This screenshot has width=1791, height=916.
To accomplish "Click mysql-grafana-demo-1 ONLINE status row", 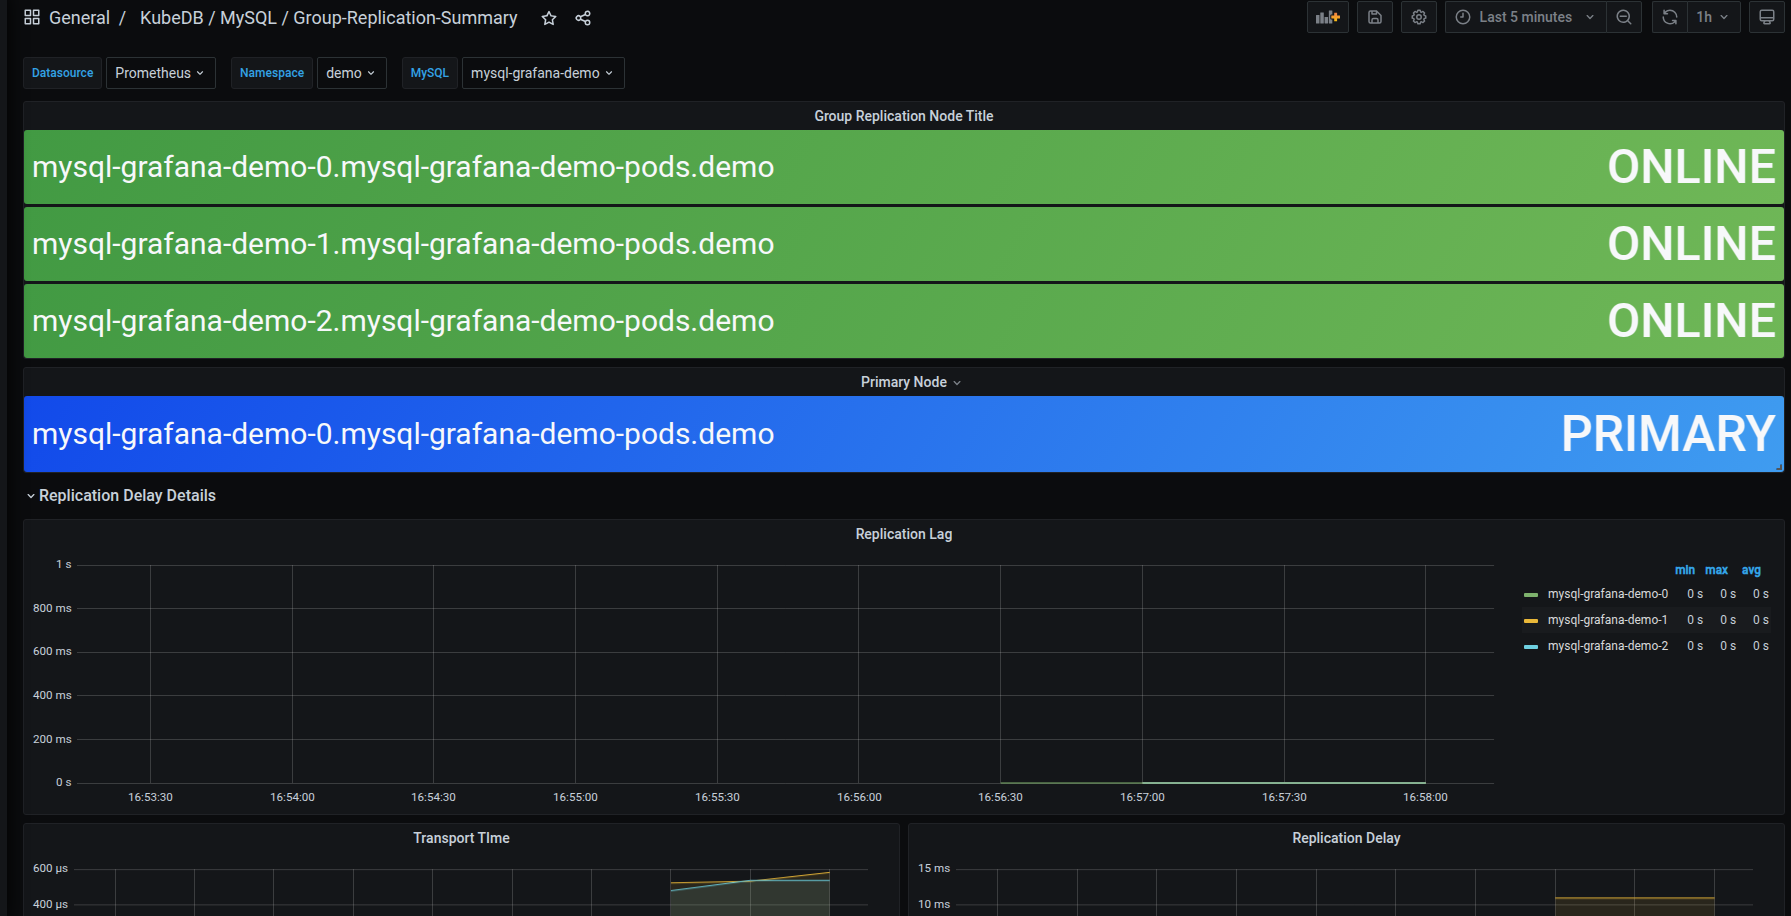I will coord(904,244).
